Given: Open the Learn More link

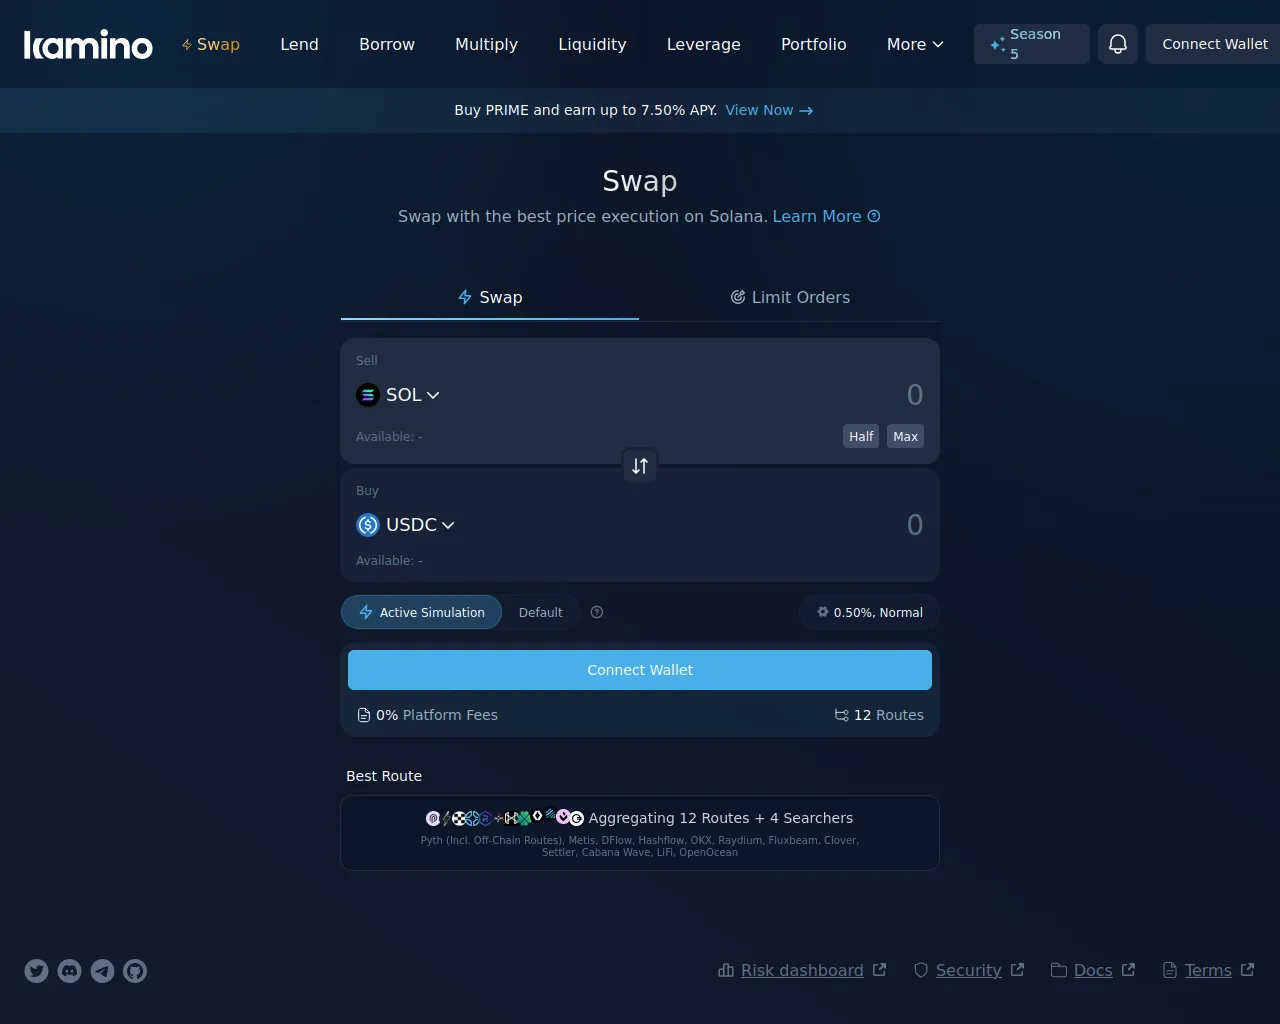Looking at the screenshot, I should click(x=817, y=216).
